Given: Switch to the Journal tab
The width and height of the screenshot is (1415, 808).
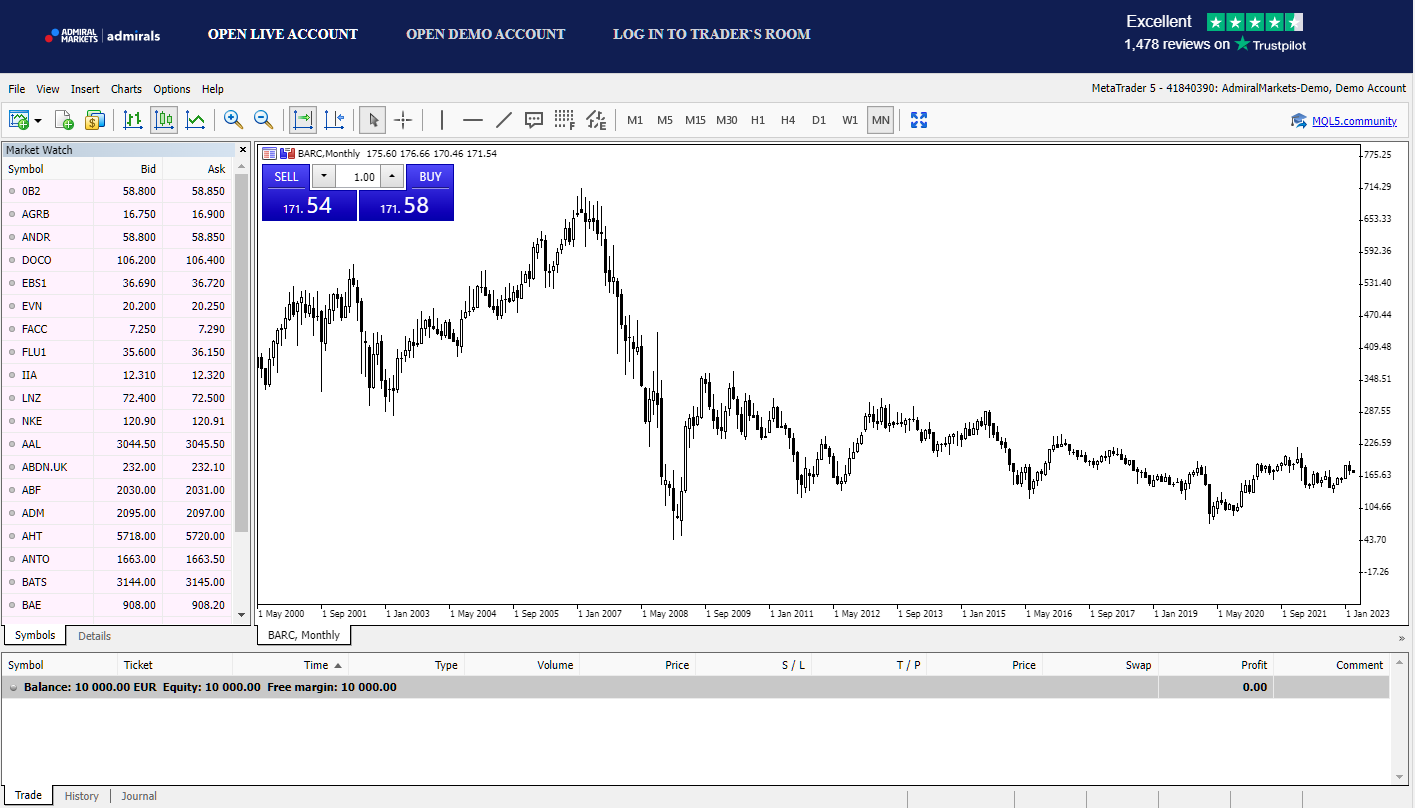Looking at the screenshot, I should pos(139,796).
